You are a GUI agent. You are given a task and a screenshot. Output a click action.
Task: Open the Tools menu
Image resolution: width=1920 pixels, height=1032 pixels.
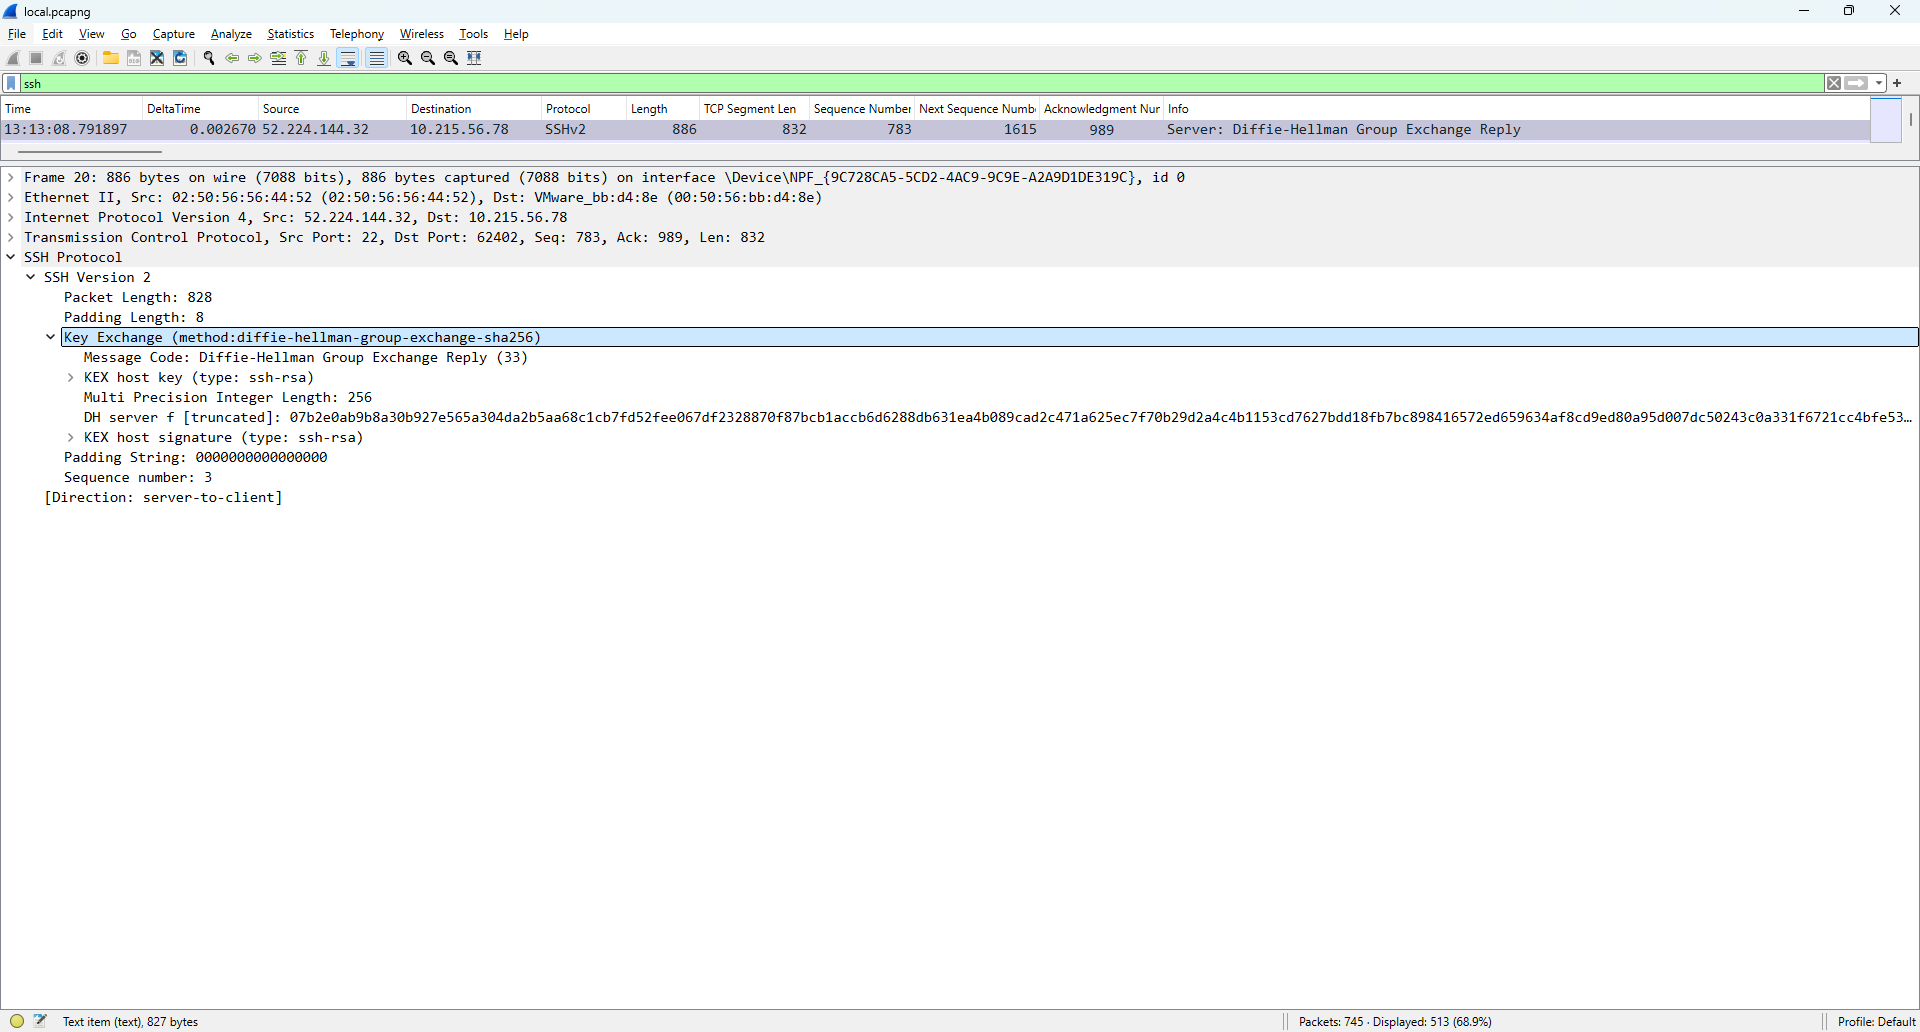(474, 34)
